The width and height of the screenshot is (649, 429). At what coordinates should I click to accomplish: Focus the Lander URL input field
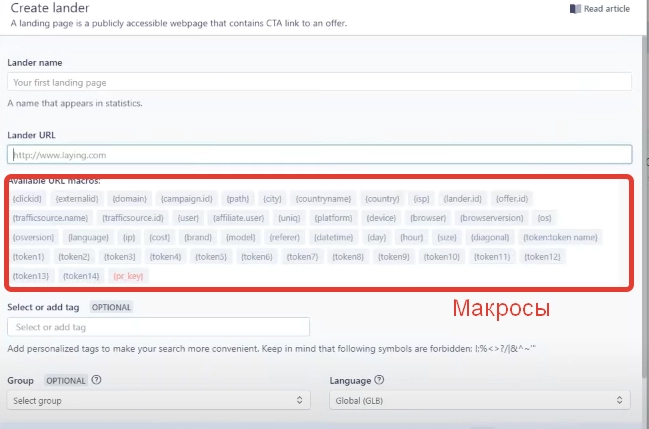(x=319, y=154)
